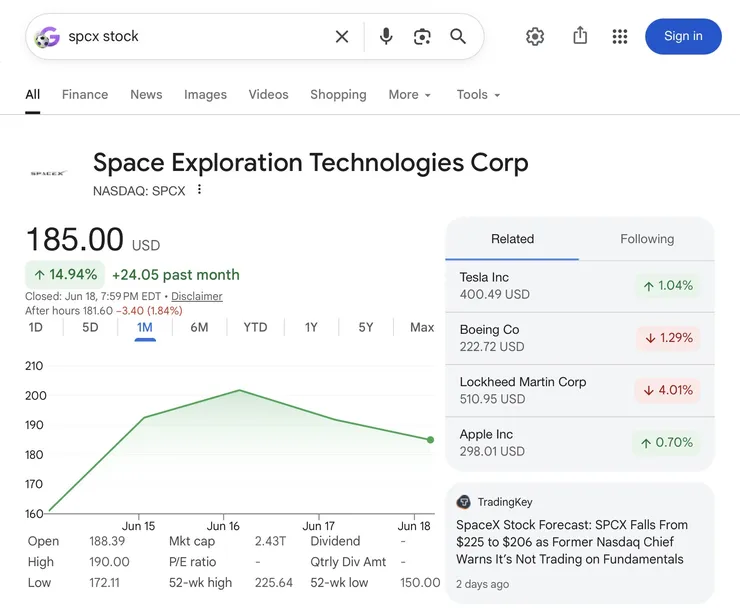The height and width of the screenshot is (614, 740).
Task: Click the Sign in button
Action: pyautogui.click(x=683, y=36)
